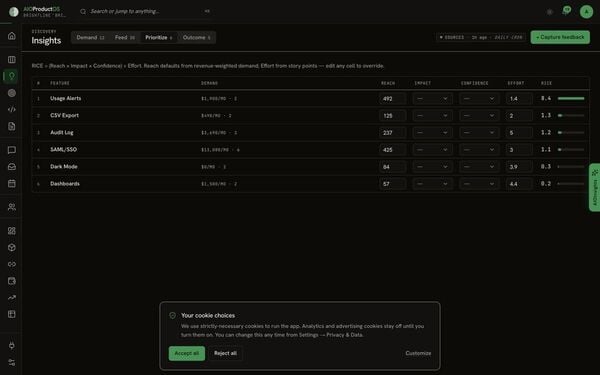The image size is (600, 375).
Task: Click the sources sync status pill
Action: point(481,38)
